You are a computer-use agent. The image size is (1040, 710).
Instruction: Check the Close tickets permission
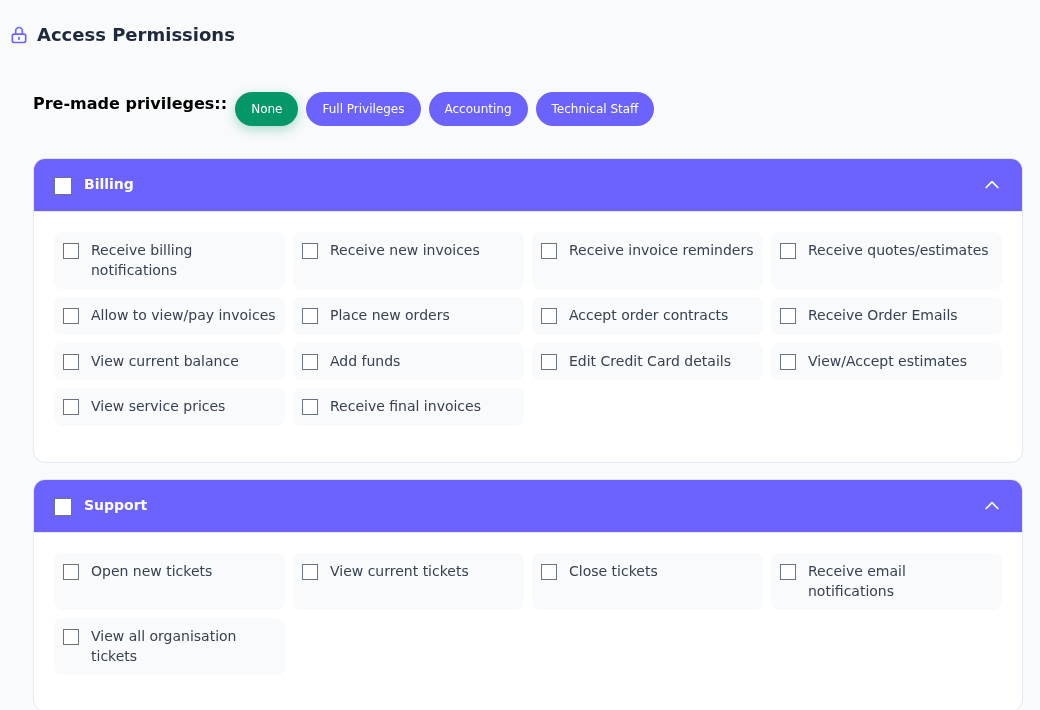[x=549, y=572]
